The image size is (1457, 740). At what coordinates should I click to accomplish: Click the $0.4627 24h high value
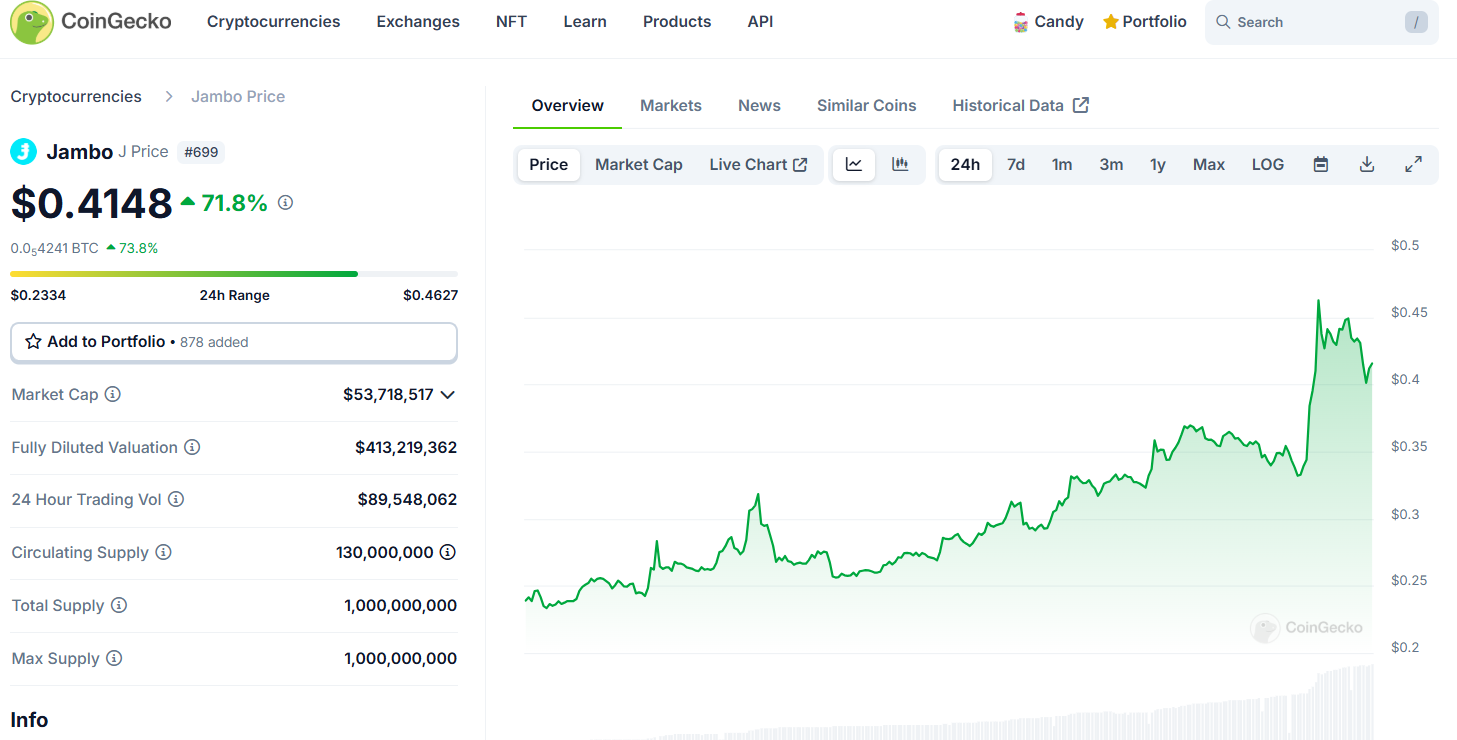[431, 296]
